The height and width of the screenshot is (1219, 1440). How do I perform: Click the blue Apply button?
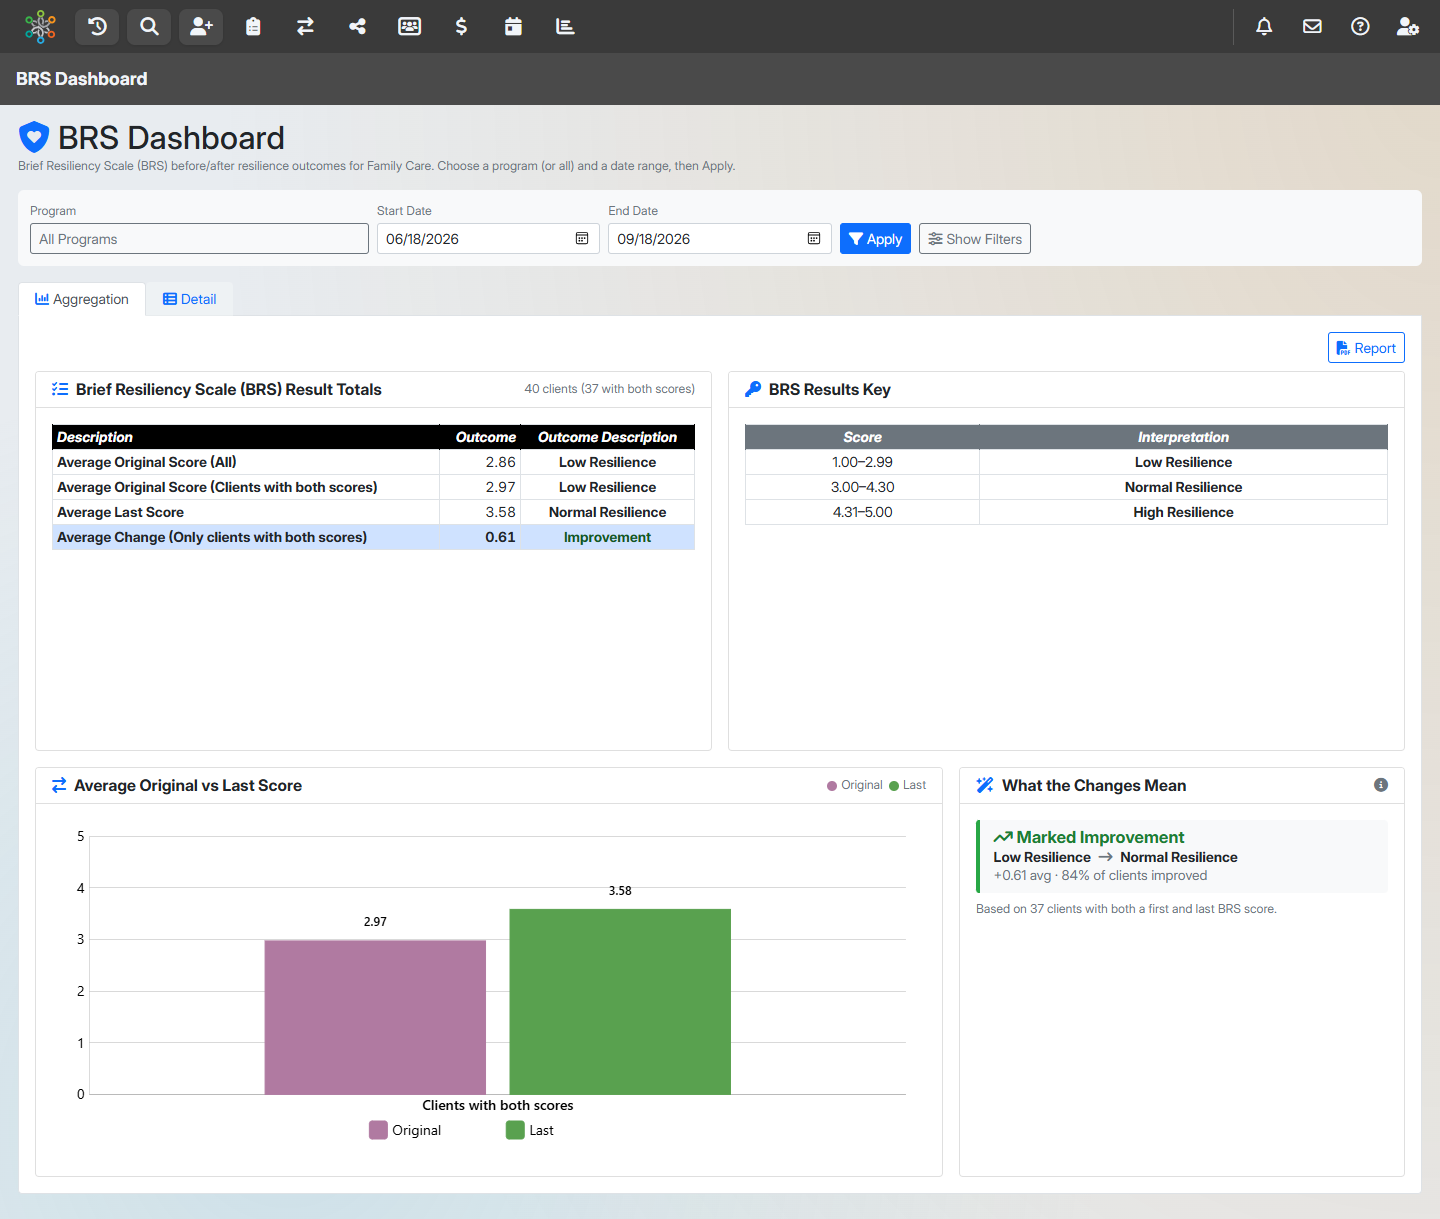(x=875, y=239)
